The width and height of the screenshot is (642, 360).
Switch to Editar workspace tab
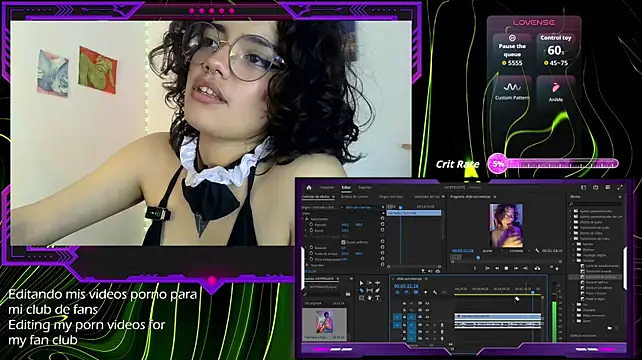click(x=346, y=188)
